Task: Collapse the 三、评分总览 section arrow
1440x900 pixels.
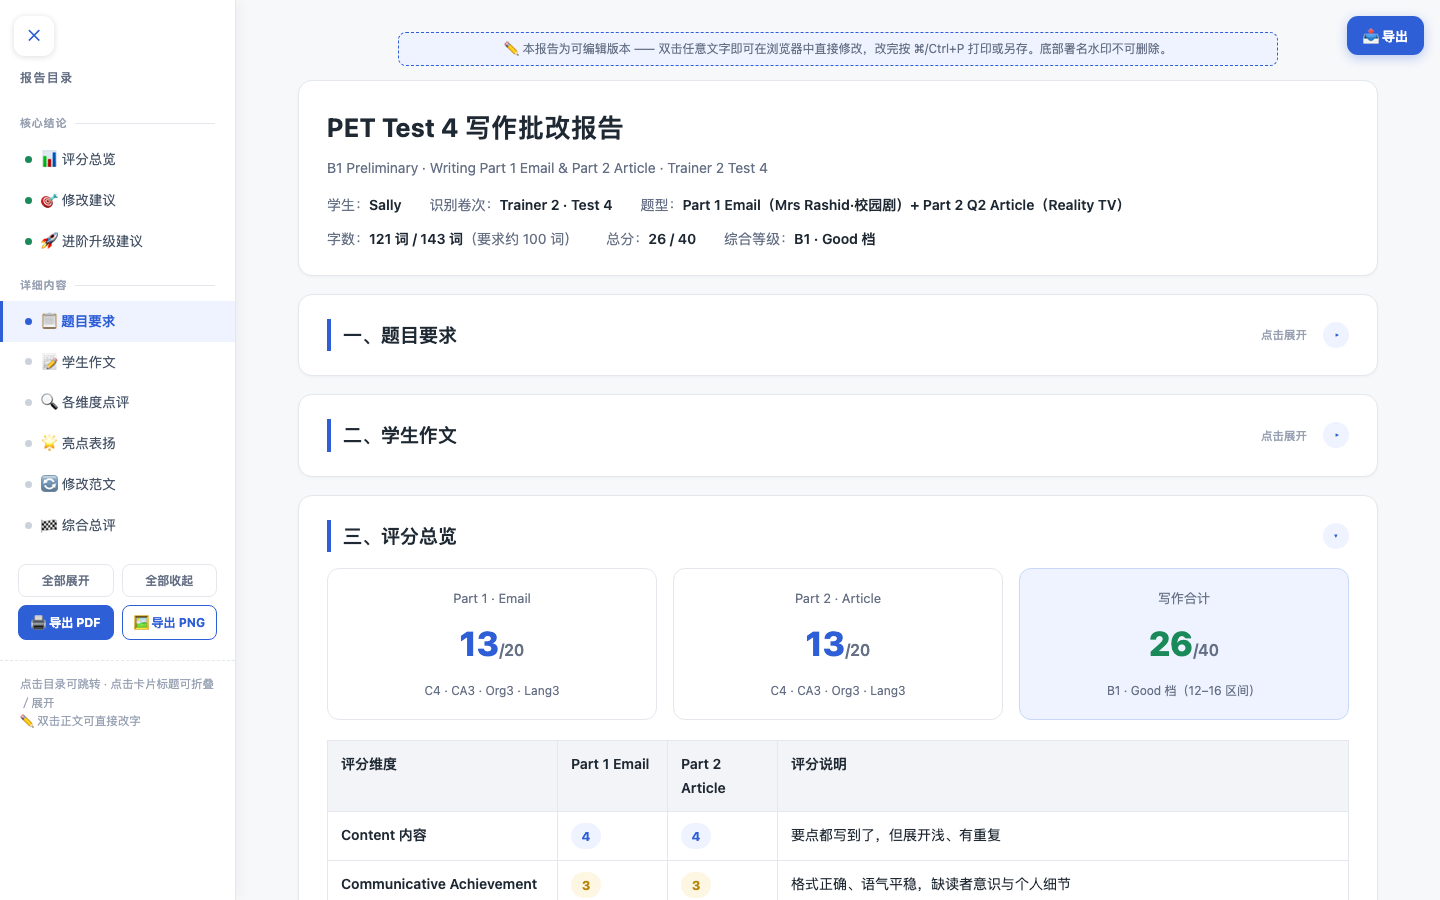Action: [1336, 536]
